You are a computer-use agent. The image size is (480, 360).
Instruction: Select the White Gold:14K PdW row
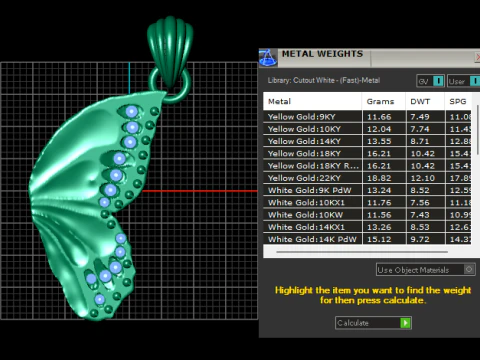coord(367,239)
